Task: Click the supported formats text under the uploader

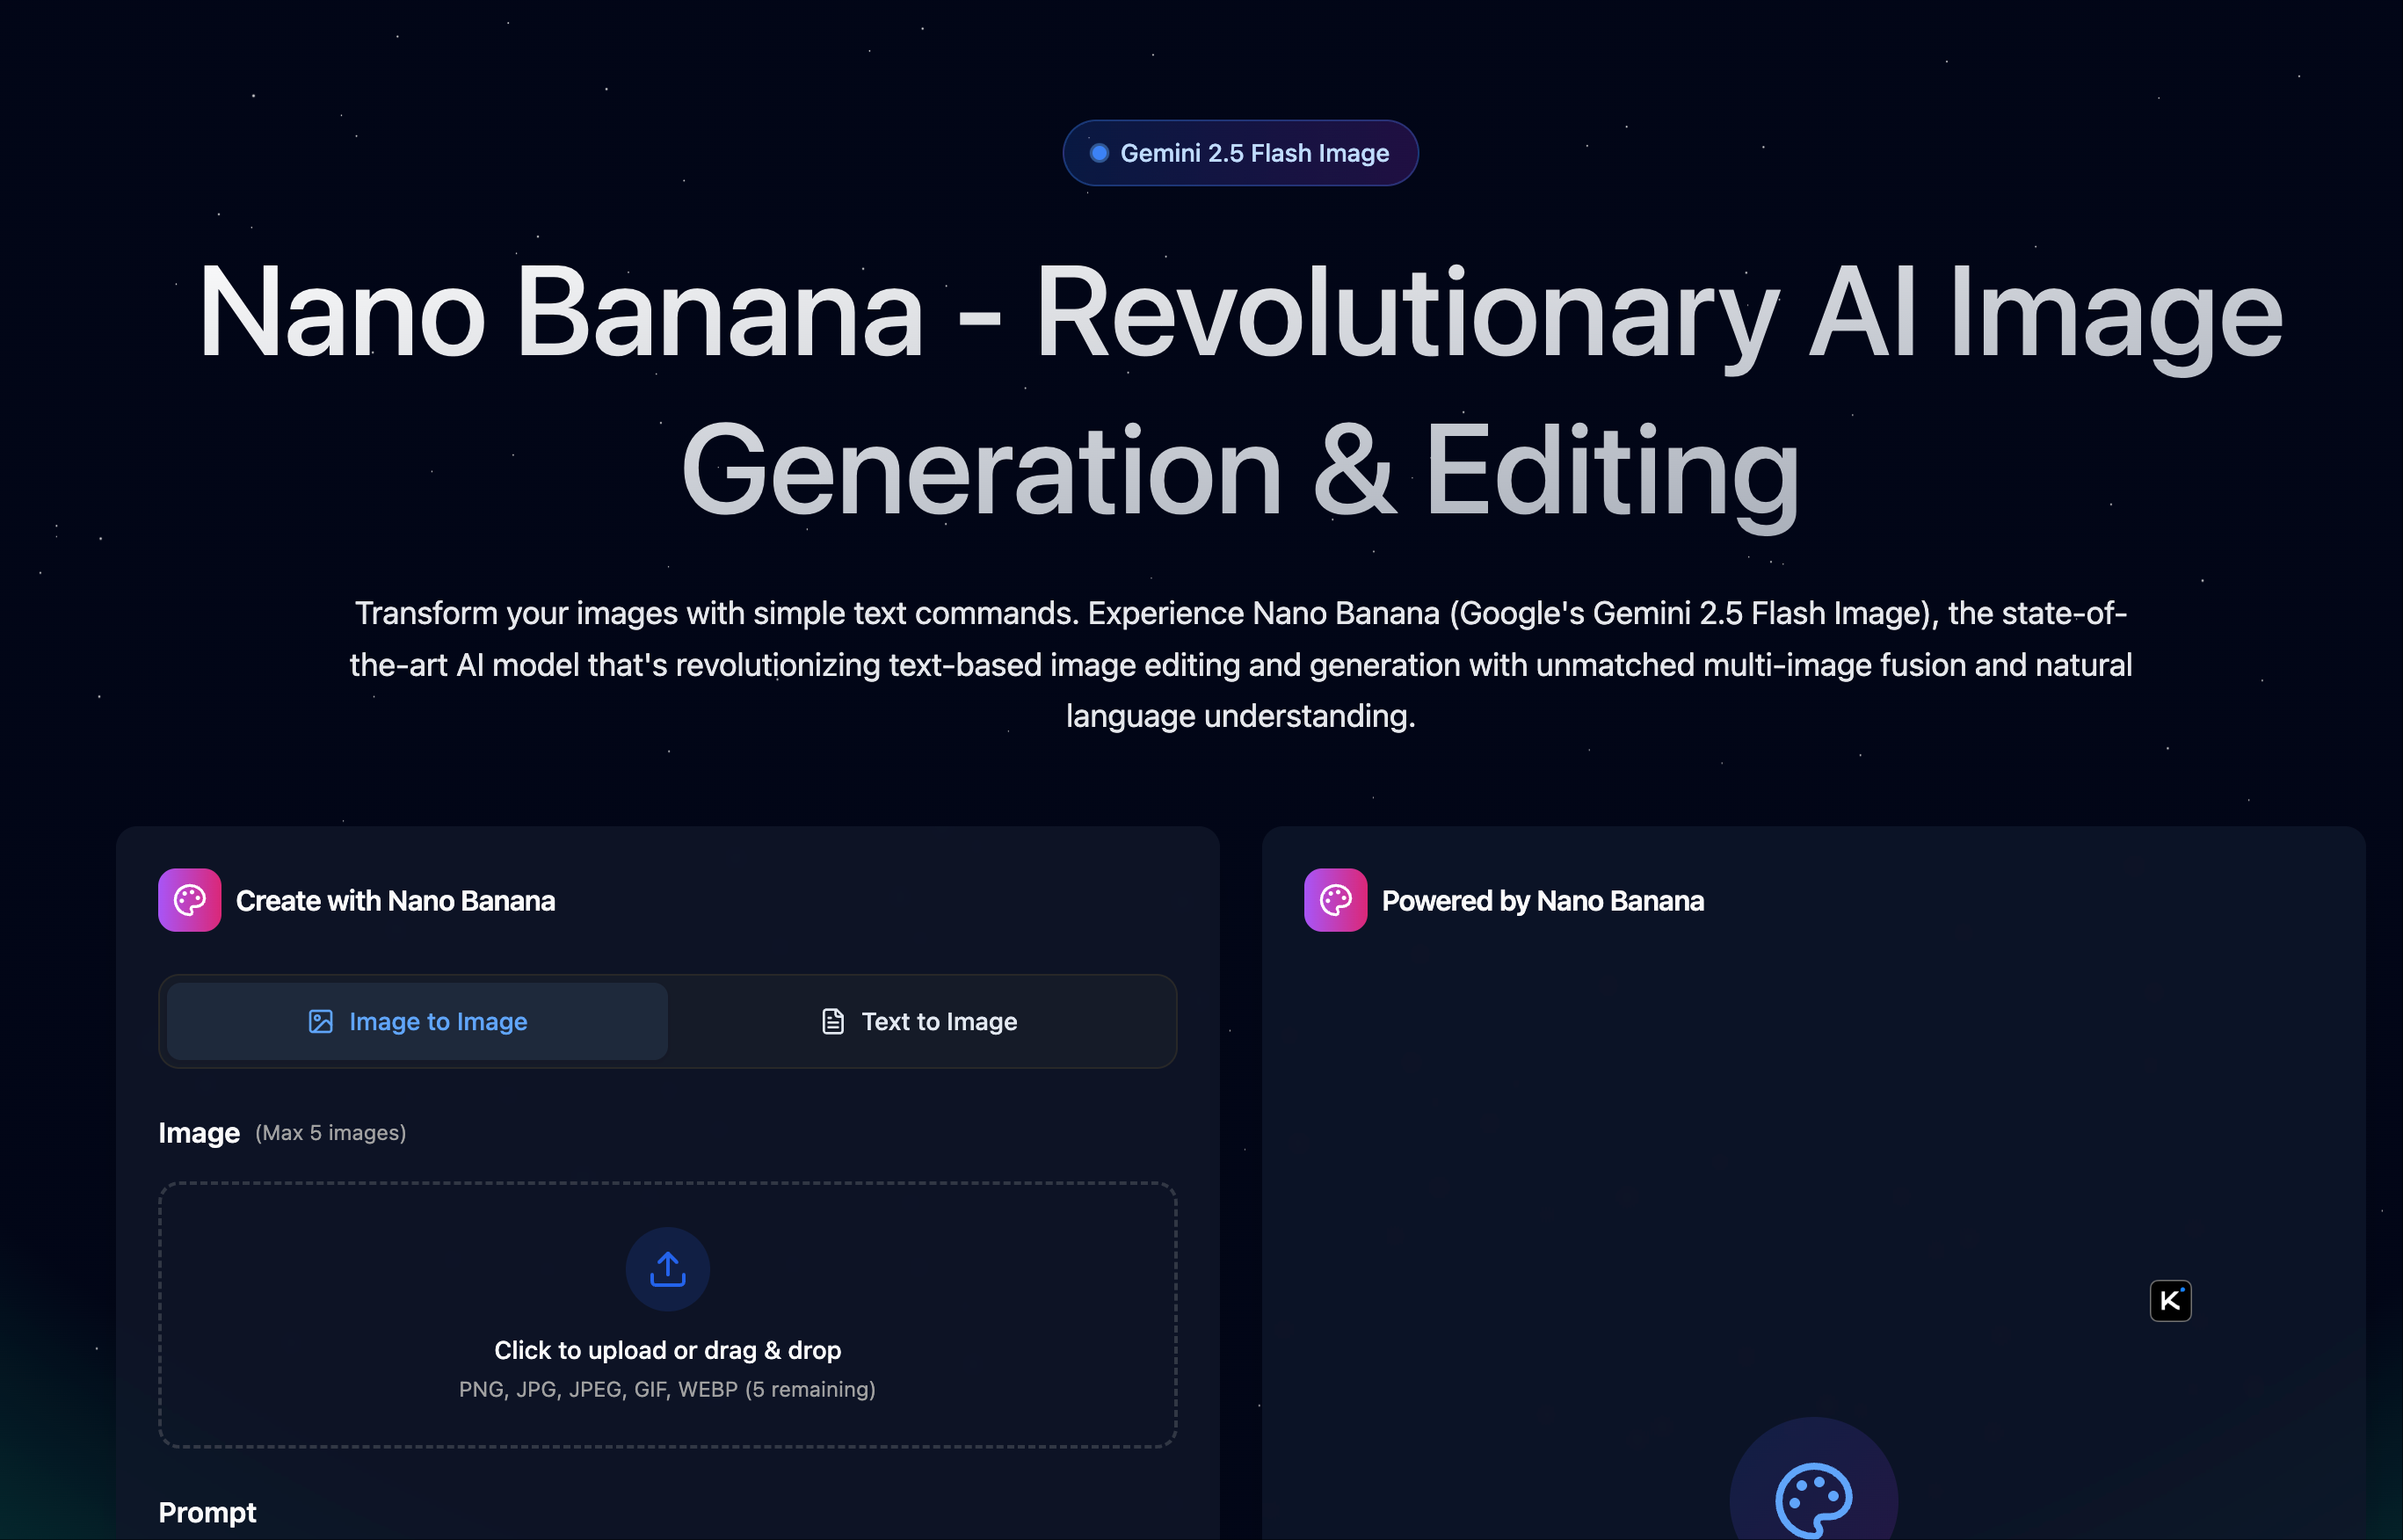Action: [667, 1389]
